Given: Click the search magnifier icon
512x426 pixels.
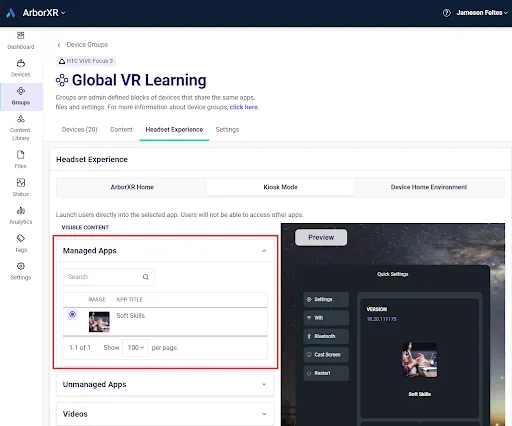Looking at the screenshot, I should pos(146,277).
